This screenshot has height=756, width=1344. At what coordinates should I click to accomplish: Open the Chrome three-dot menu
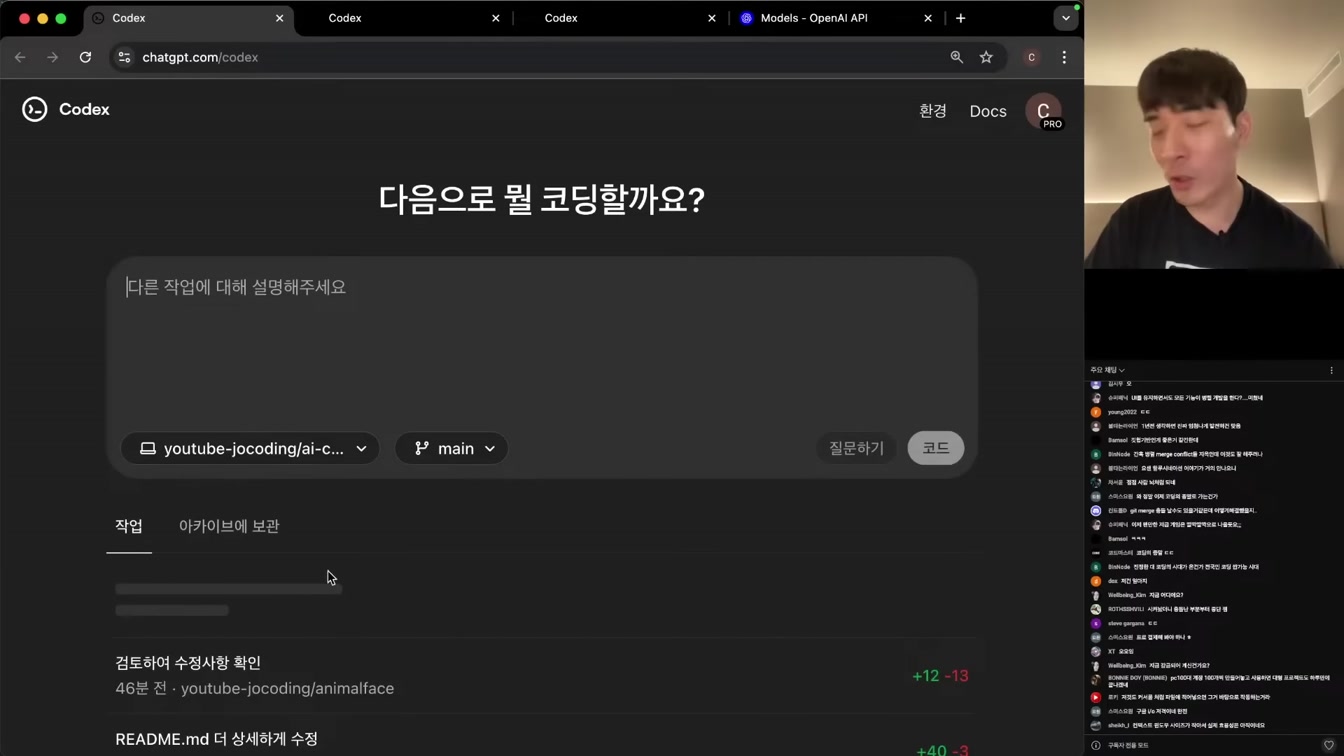(1064, 58)
